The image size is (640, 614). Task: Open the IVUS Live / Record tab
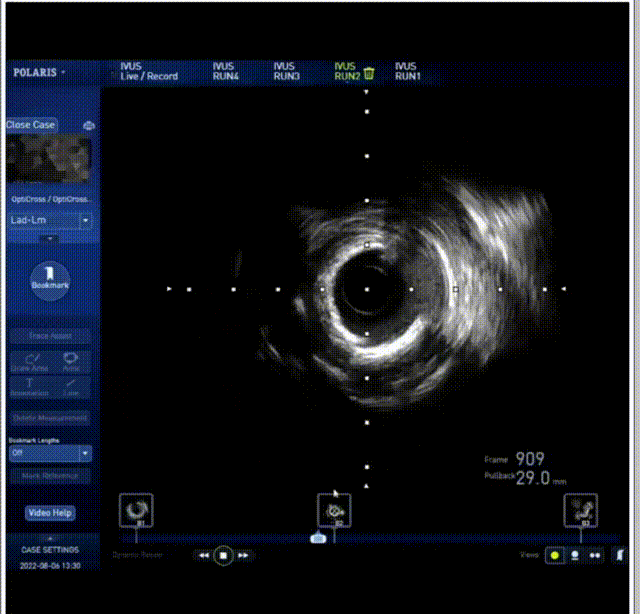(x=148, y=71)
